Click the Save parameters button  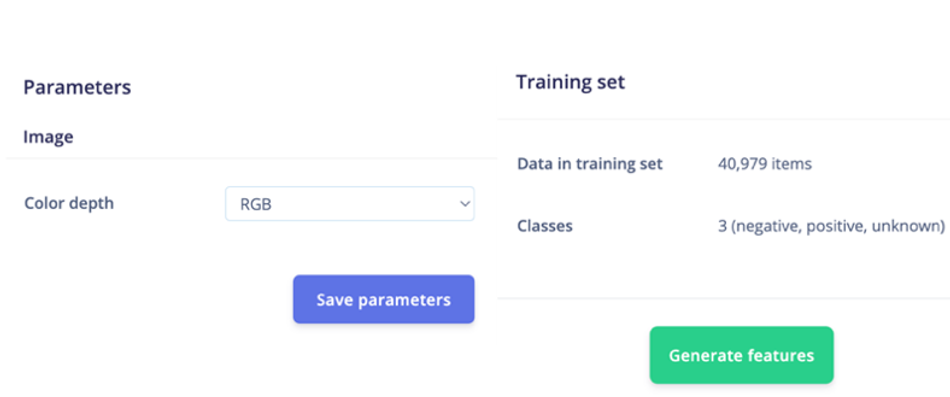tap(384, 299)
